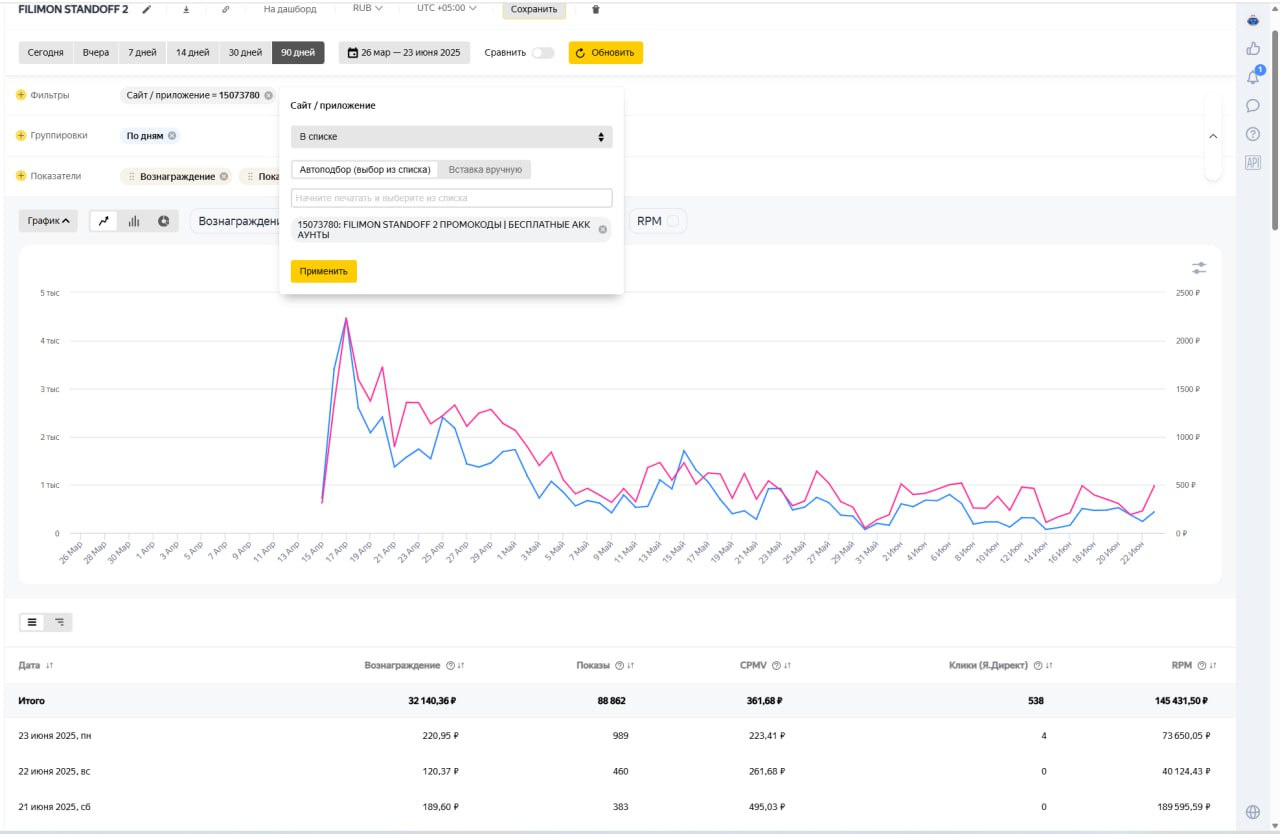Select the 30 дней period tab
Viewport: 1280px width, 834px height.
pos(245,53)
